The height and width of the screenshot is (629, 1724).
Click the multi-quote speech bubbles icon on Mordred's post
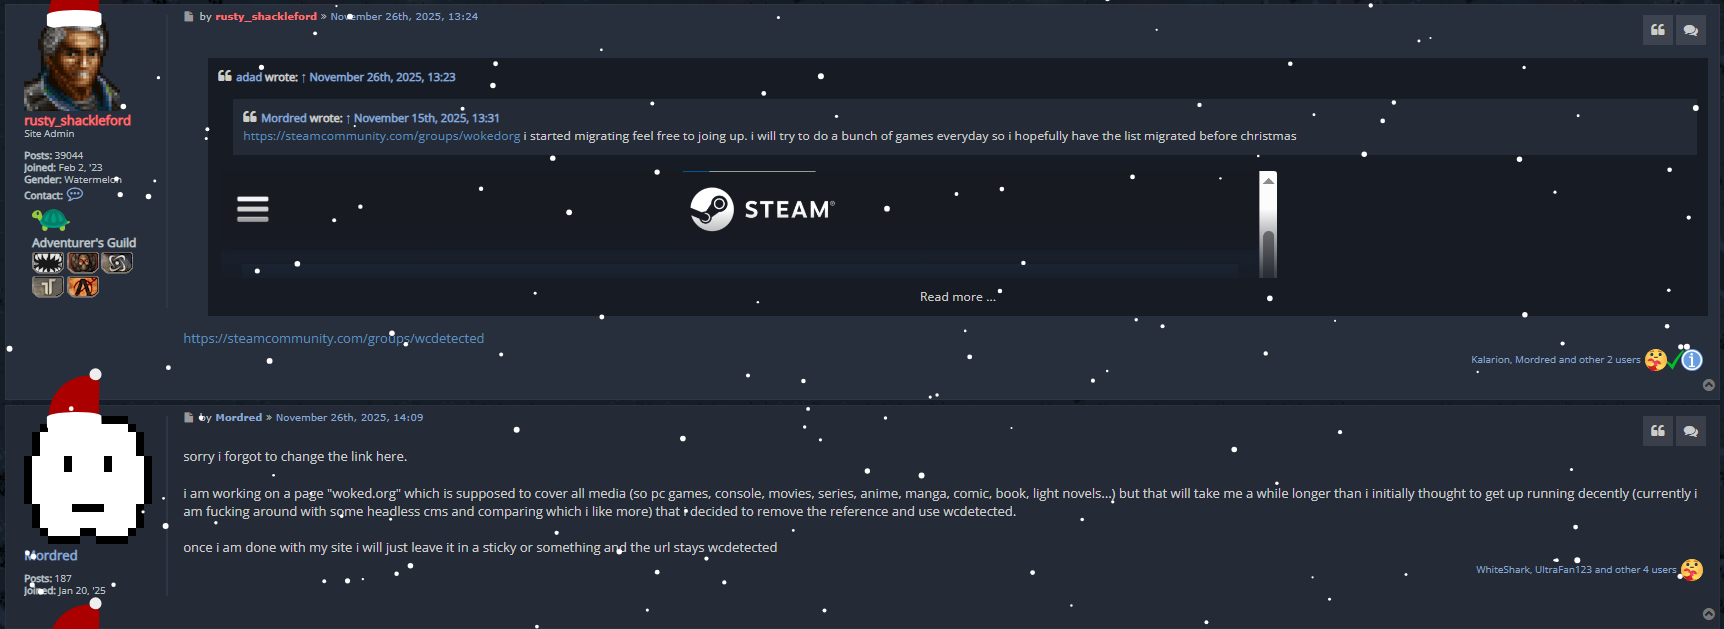1691,431
